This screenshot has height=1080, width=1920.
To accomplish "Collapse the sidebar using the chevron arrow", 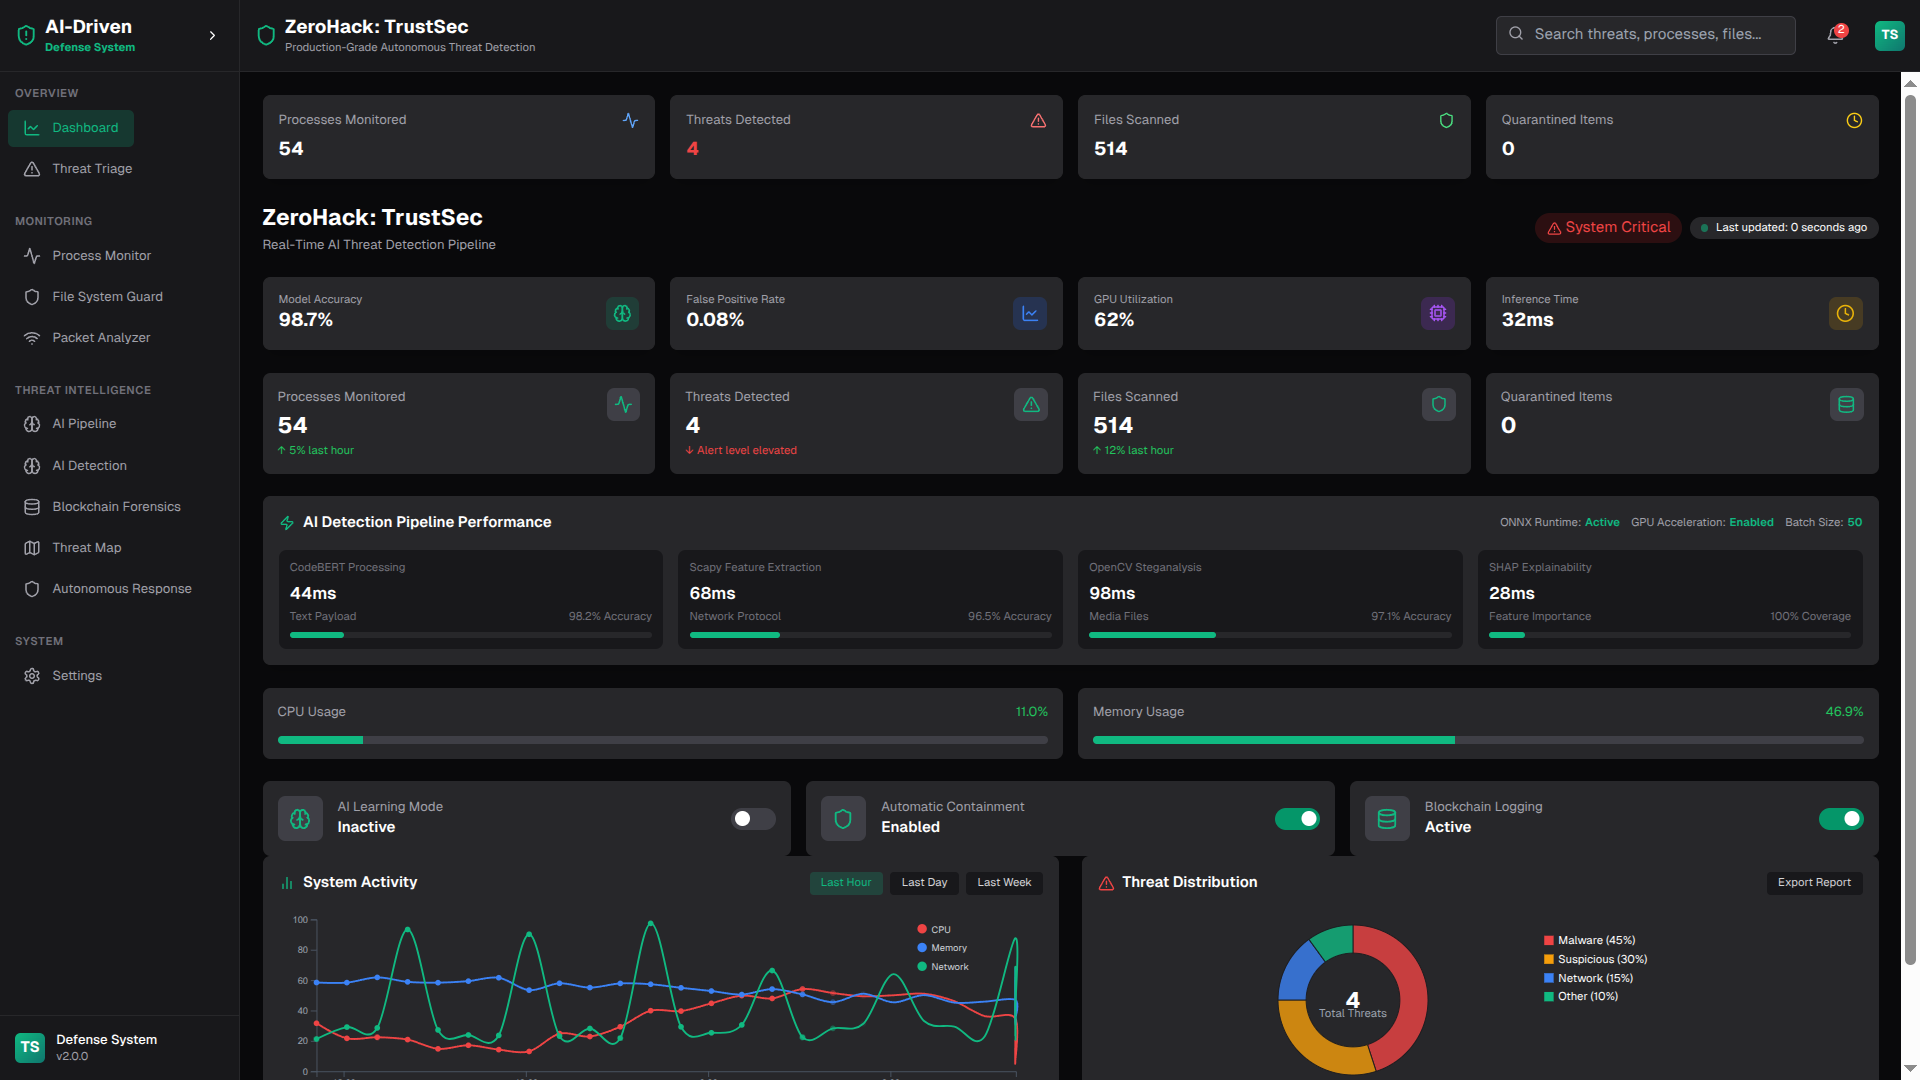I will point(212,36).
